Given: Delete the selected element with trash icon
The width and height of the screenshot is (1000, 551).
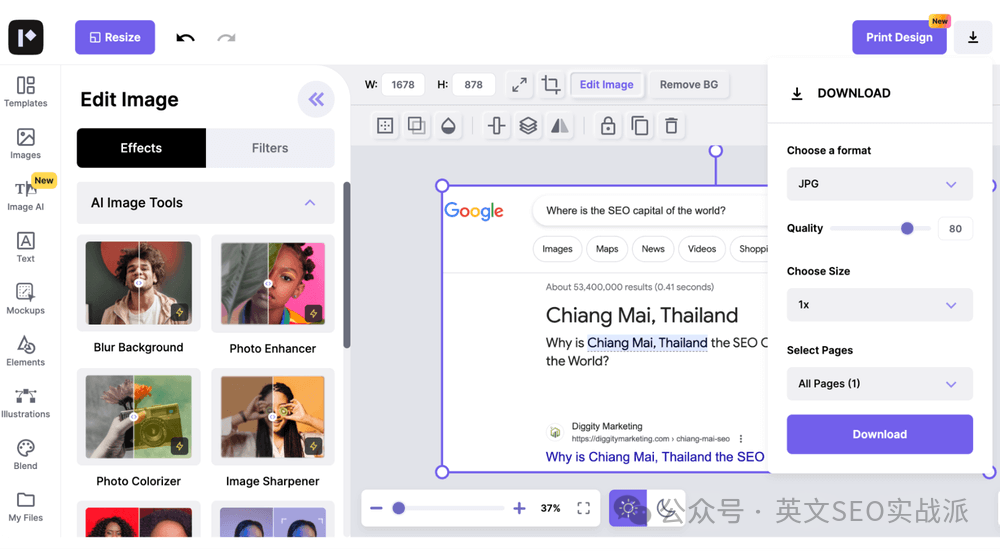Looking at the screenshot, I should pos(671,126).
